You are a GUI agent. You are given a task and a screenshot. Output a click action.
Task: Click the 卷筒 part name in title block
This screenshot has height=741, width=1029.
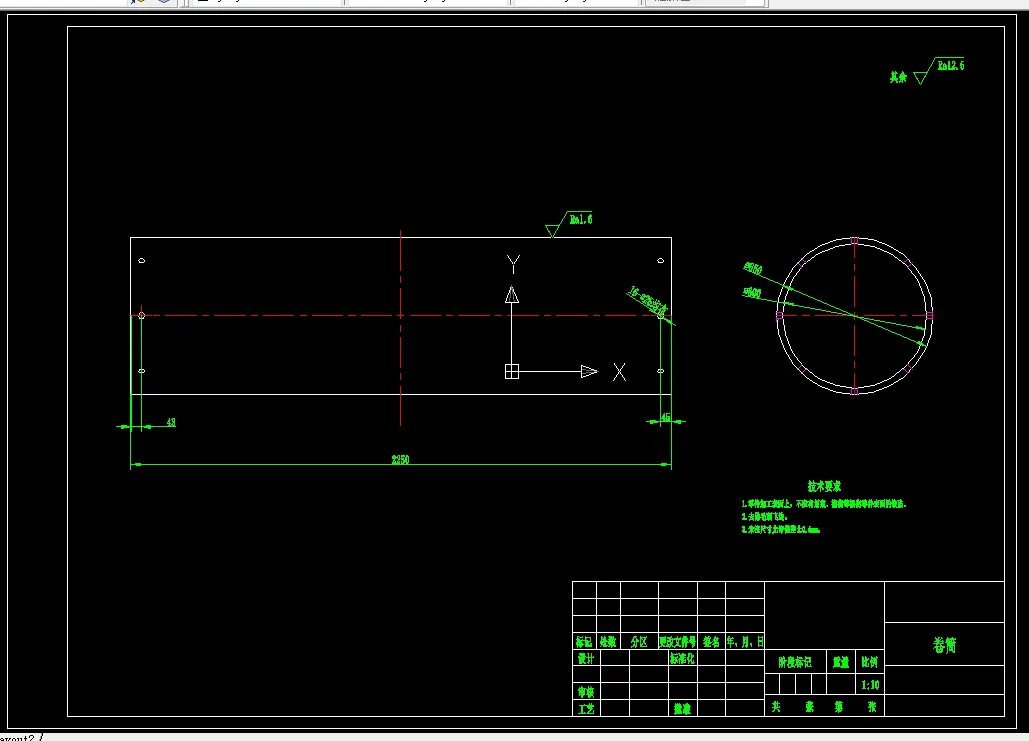point(944,645)
